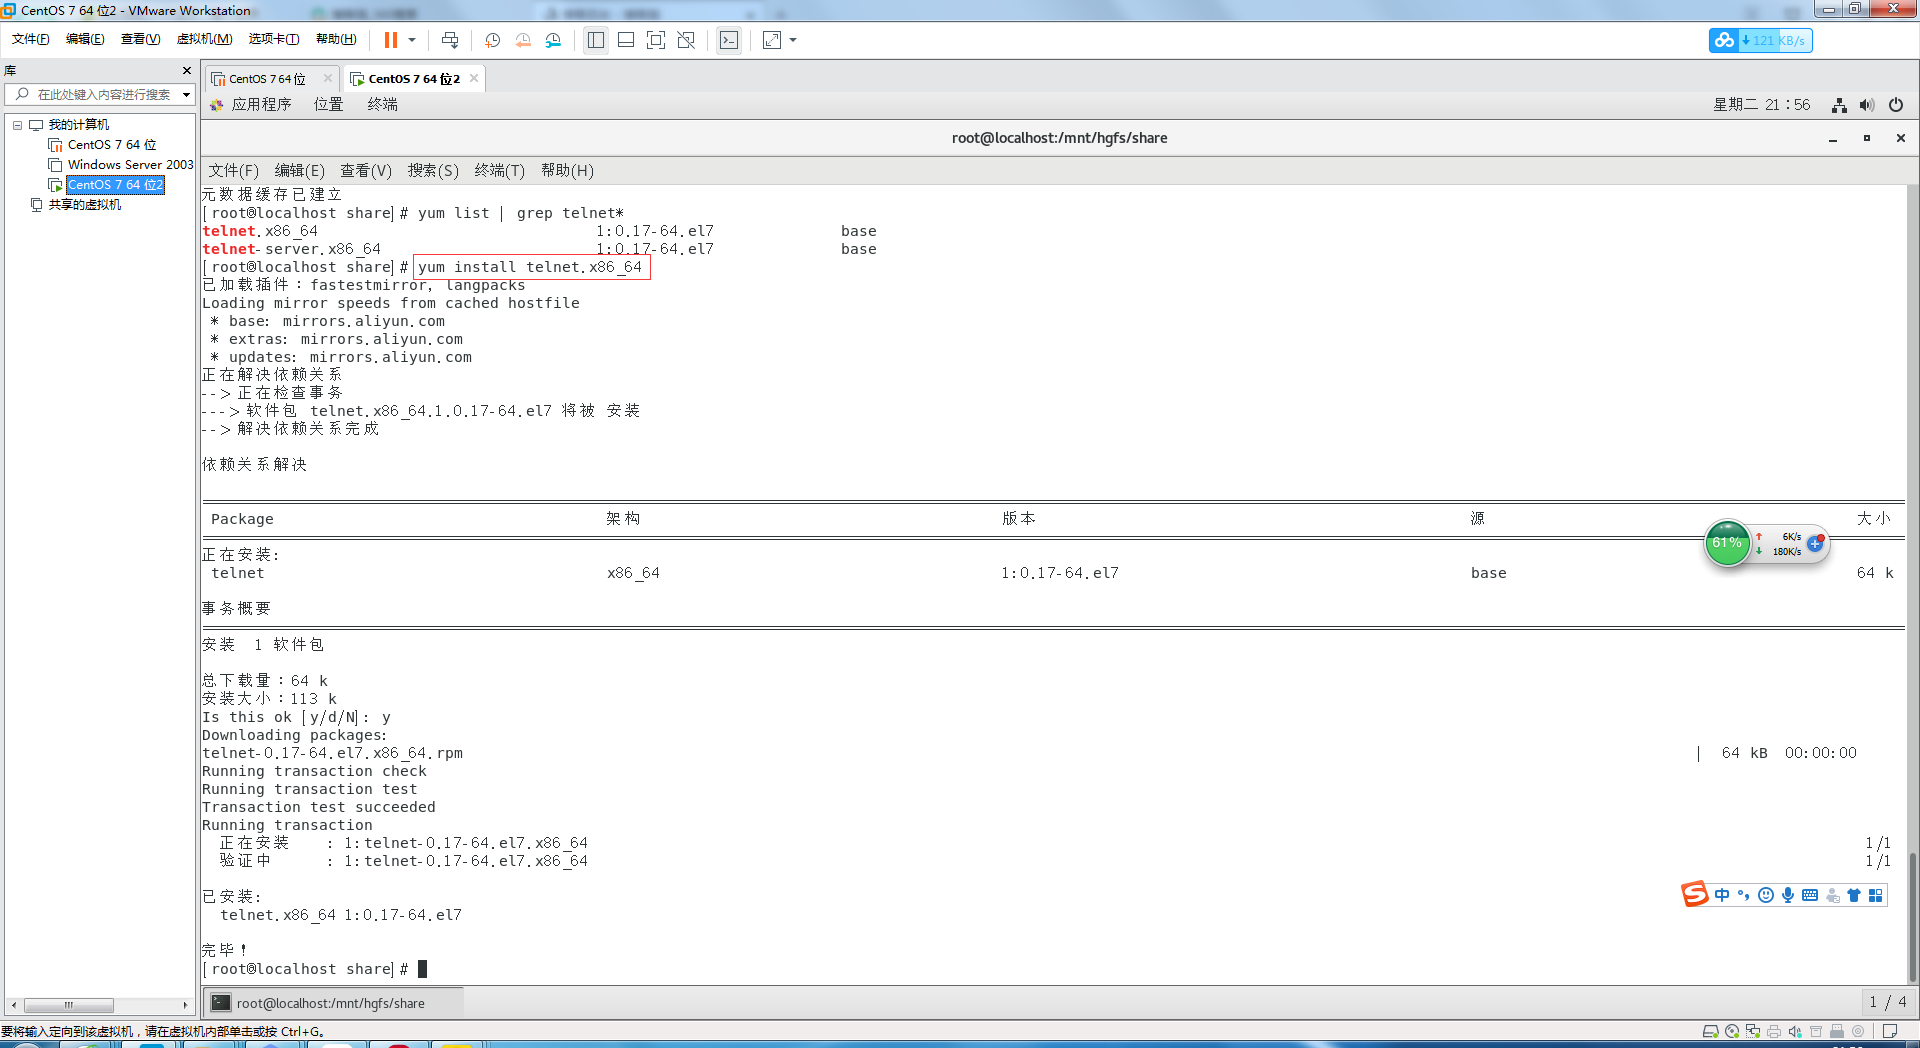Open the terminal 查看(V) menu

(x=366, y=171)
